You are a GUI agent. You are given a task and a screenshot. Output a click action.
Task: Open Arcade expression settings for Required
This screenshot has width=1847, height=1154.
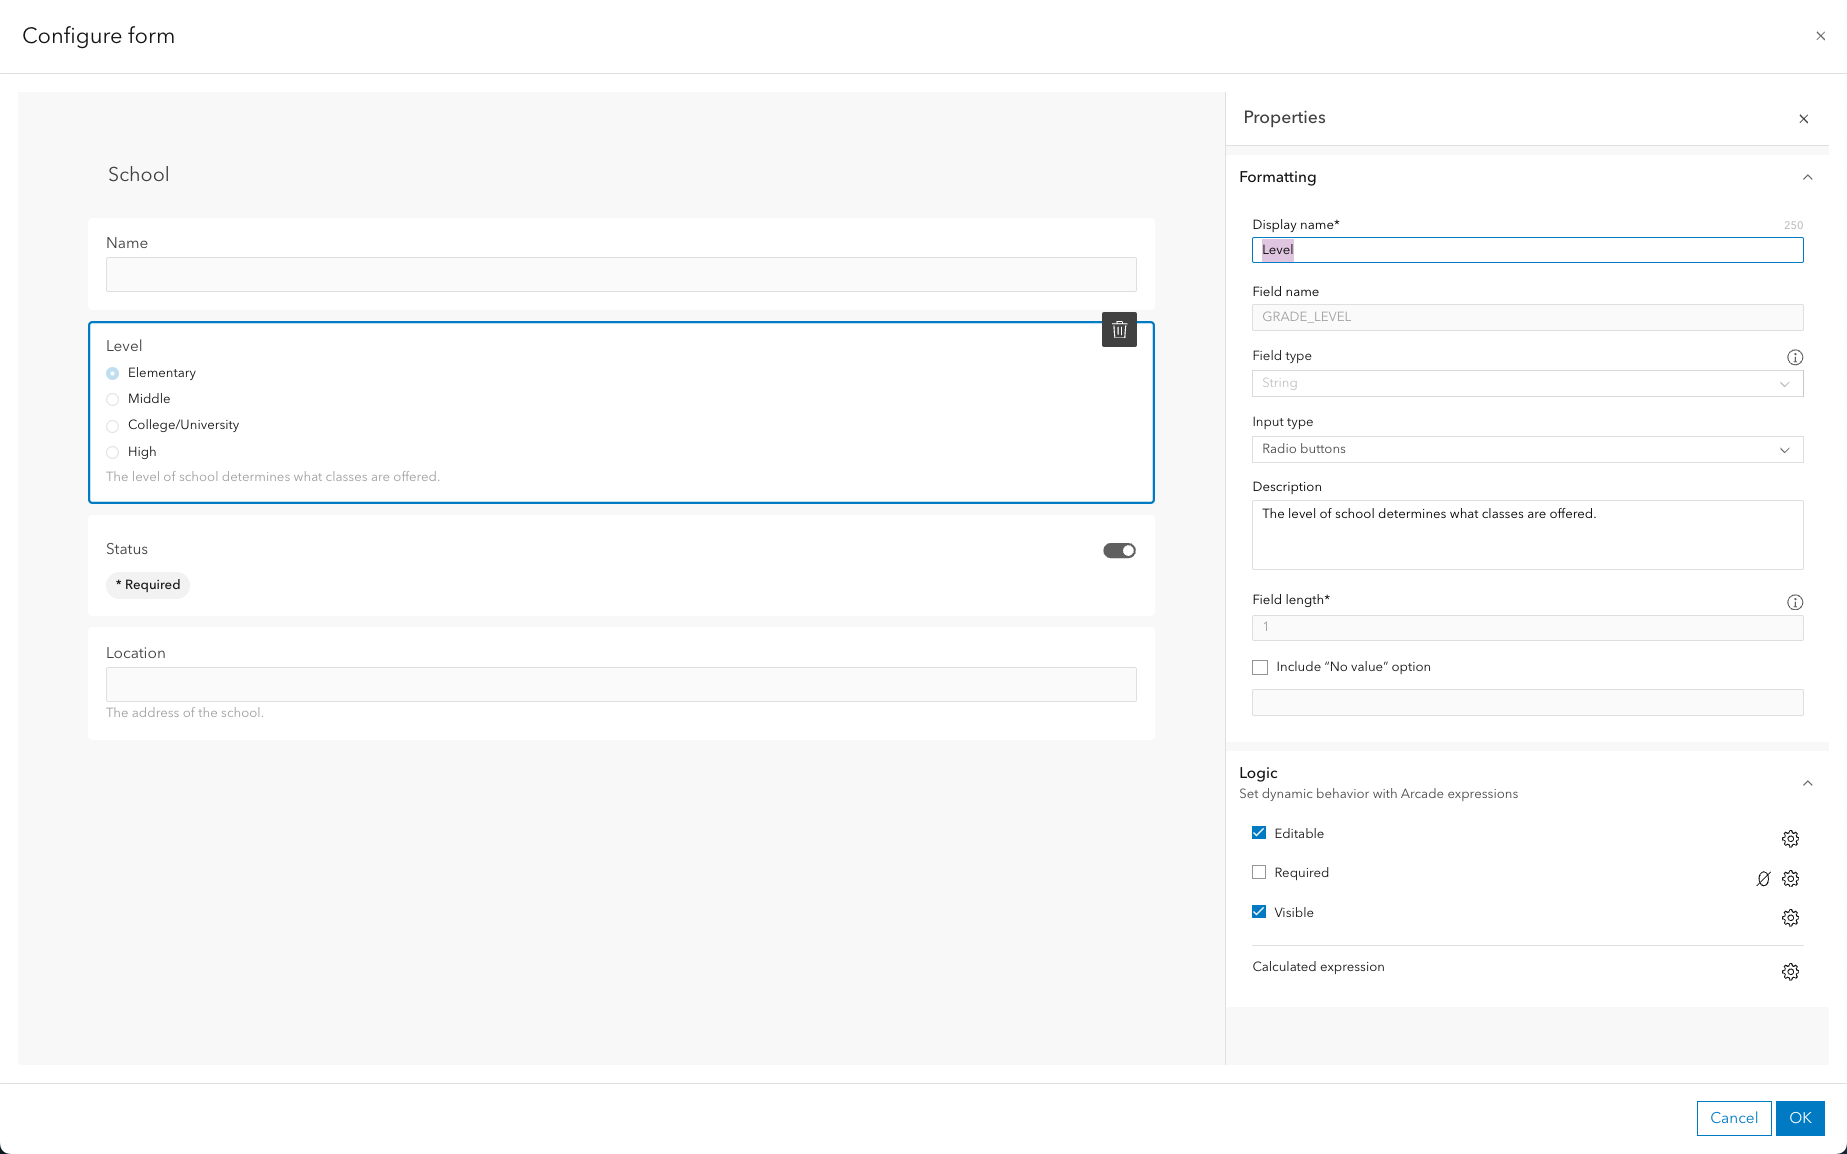coord(1790,879)
